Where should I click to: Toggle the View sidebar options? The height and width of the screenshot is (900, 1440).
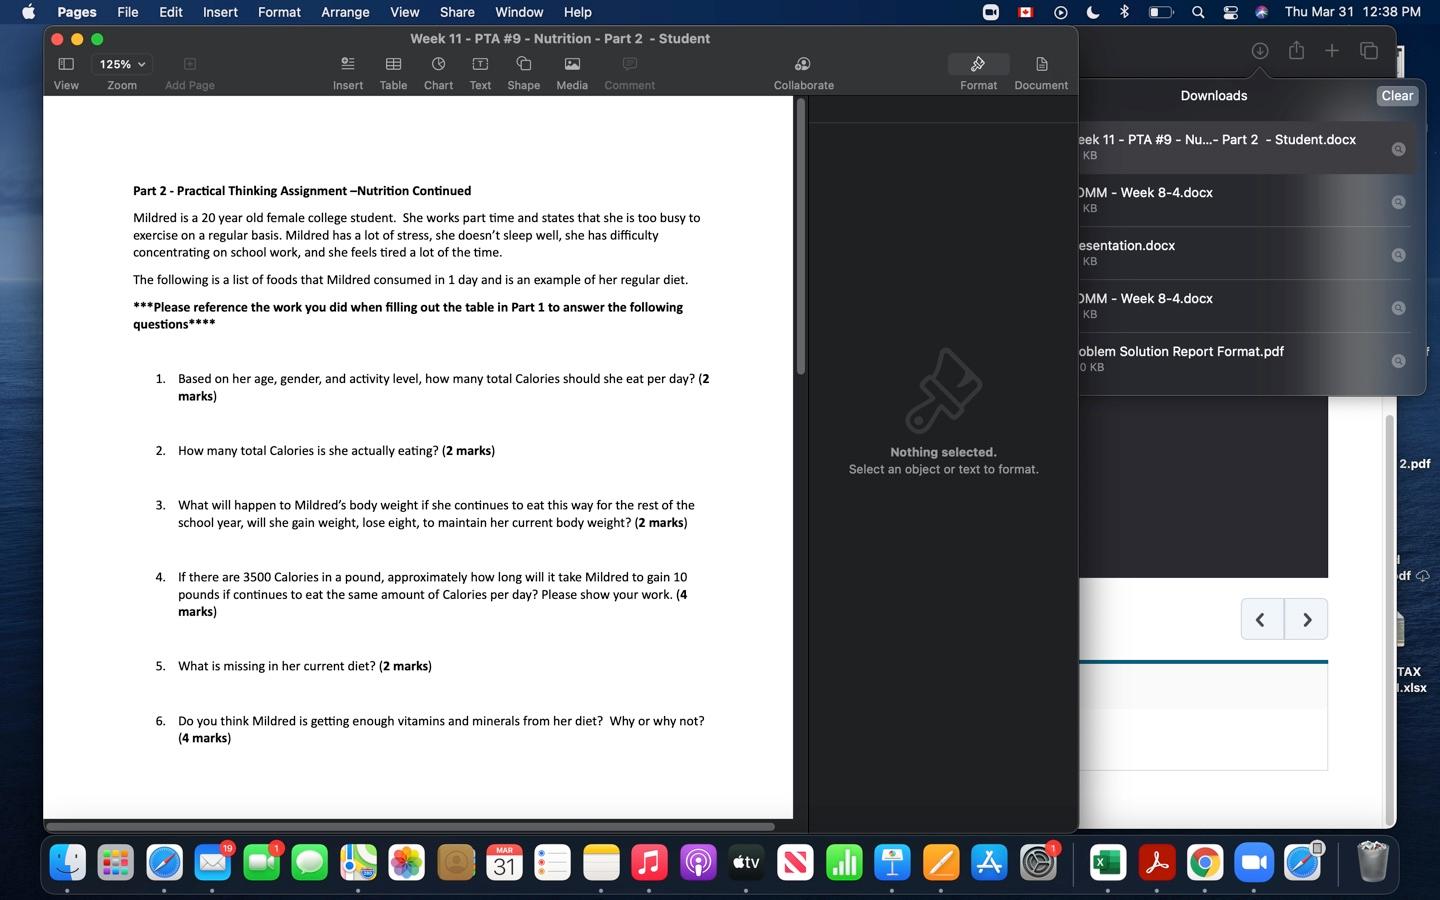65,70
